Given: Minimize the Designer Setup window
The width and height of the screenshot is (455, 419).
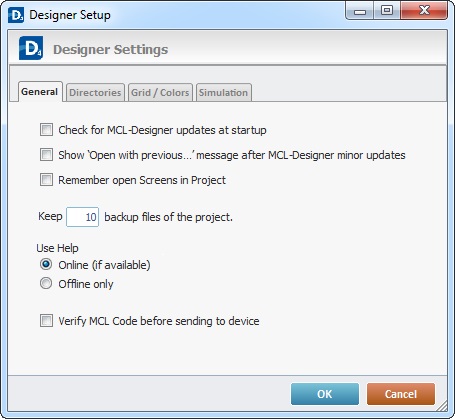Looking at the screenshot, I should coord(360,11).
